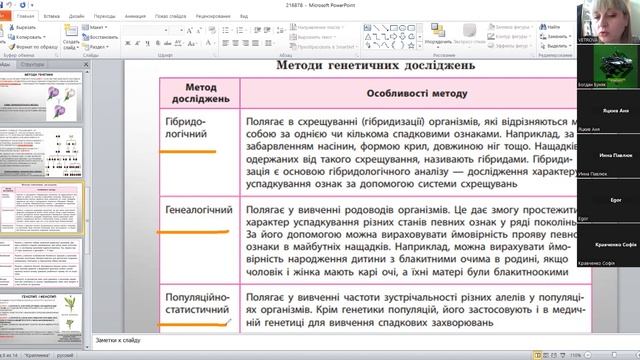Click Вырезать (cut) in clipboard group

pos(23,27)
